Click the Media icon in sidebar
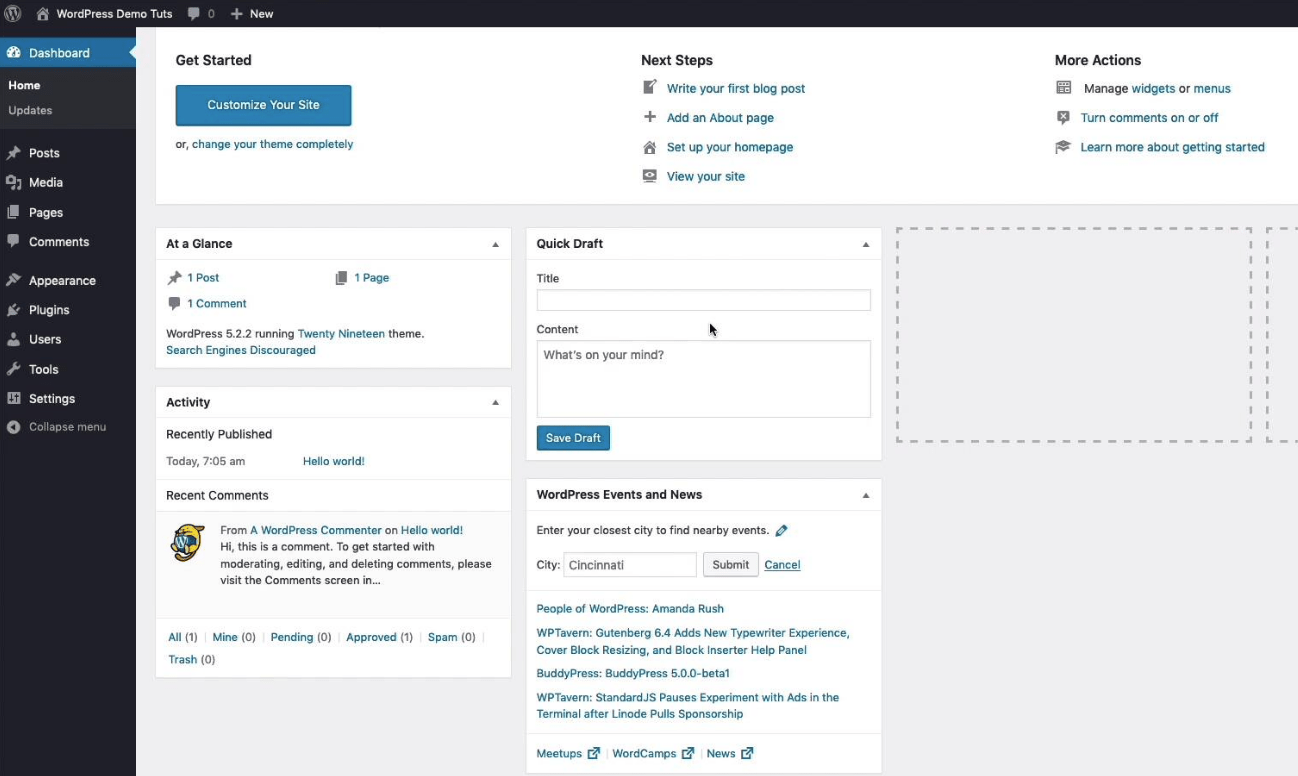The image size is (1298, 776). pos(14,183)
